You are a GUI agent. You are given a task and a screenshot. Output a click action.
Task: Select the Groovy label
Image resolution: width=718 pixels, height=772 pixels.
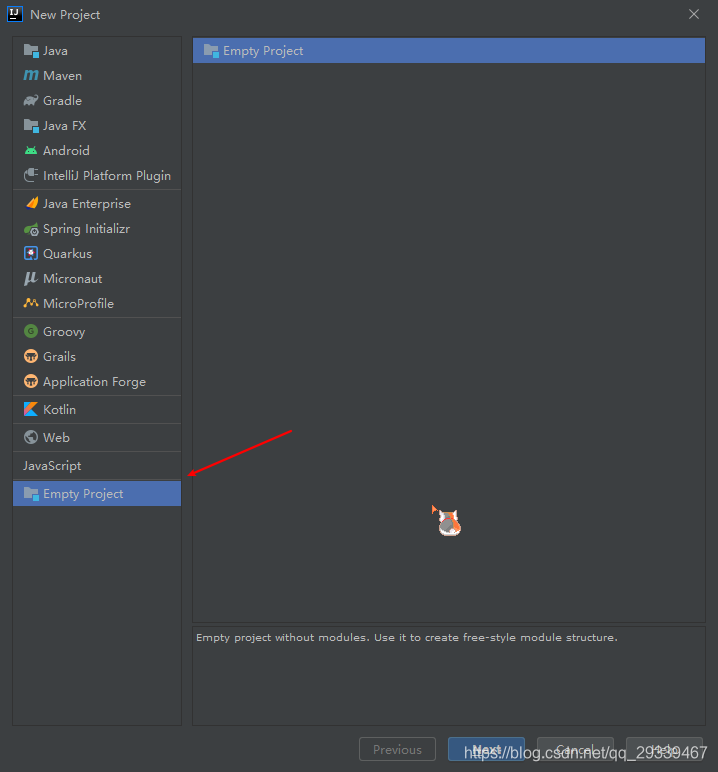click(64, 332)
